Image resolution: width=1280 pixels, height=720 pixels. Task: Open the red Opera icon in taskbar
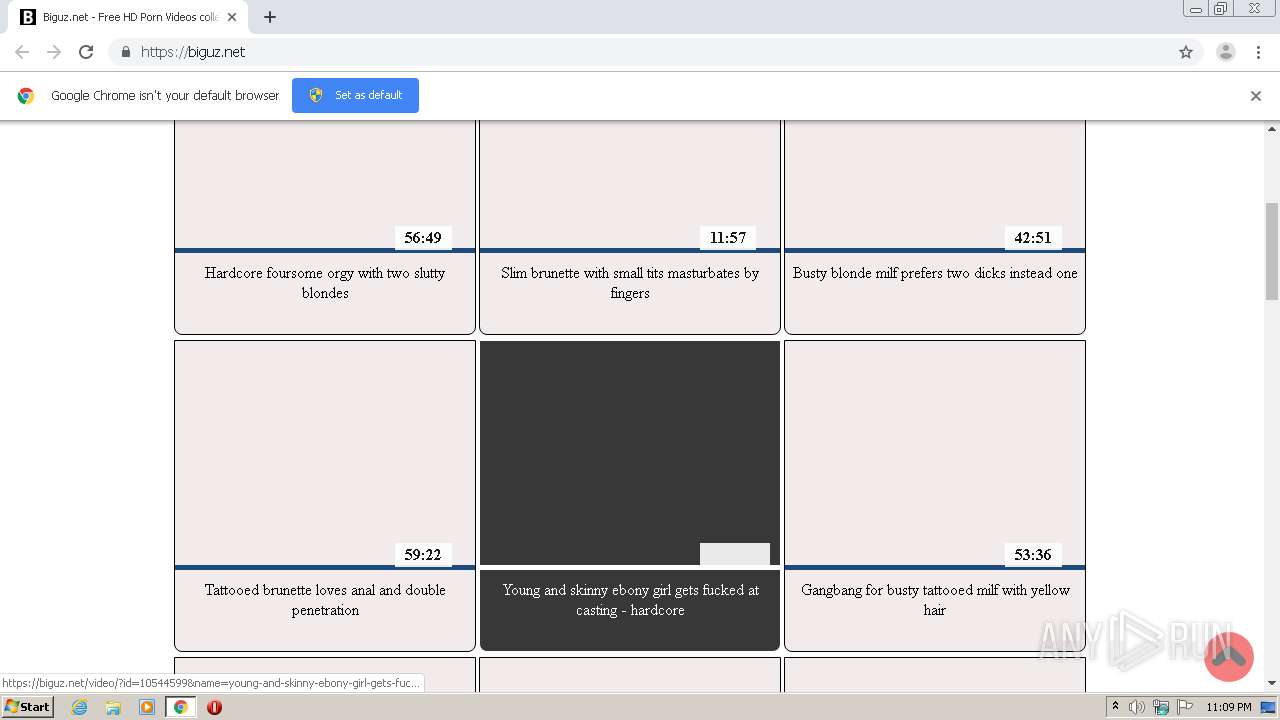click(x=214, y=707)
